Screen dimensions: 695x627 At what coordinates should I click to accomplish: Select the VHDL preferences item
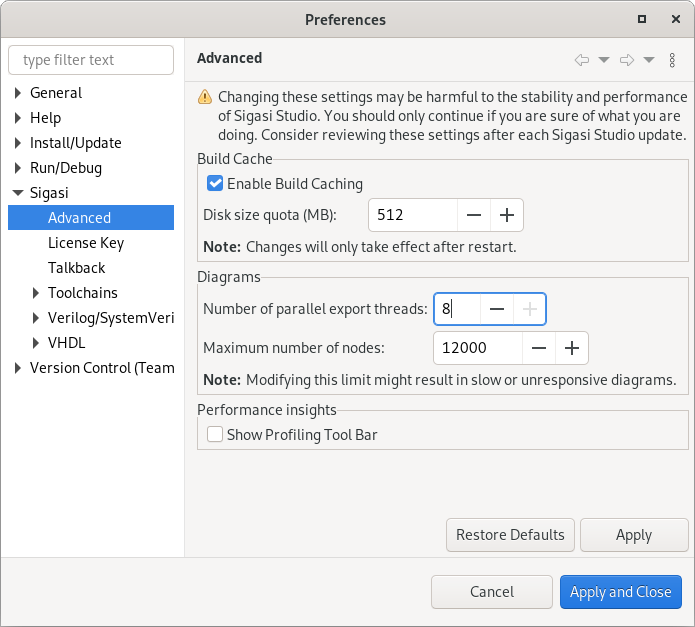[x=66, y=343]
